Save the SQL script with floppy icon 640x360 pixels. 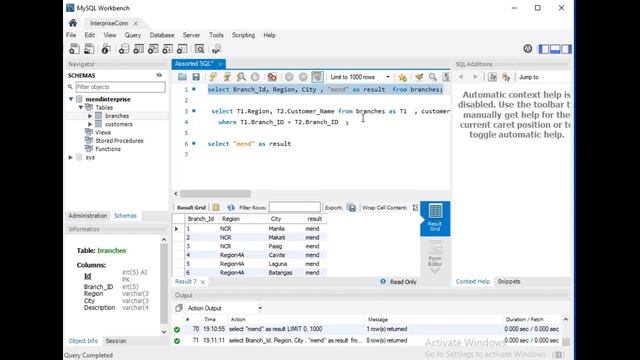click(x=196, y=77)
